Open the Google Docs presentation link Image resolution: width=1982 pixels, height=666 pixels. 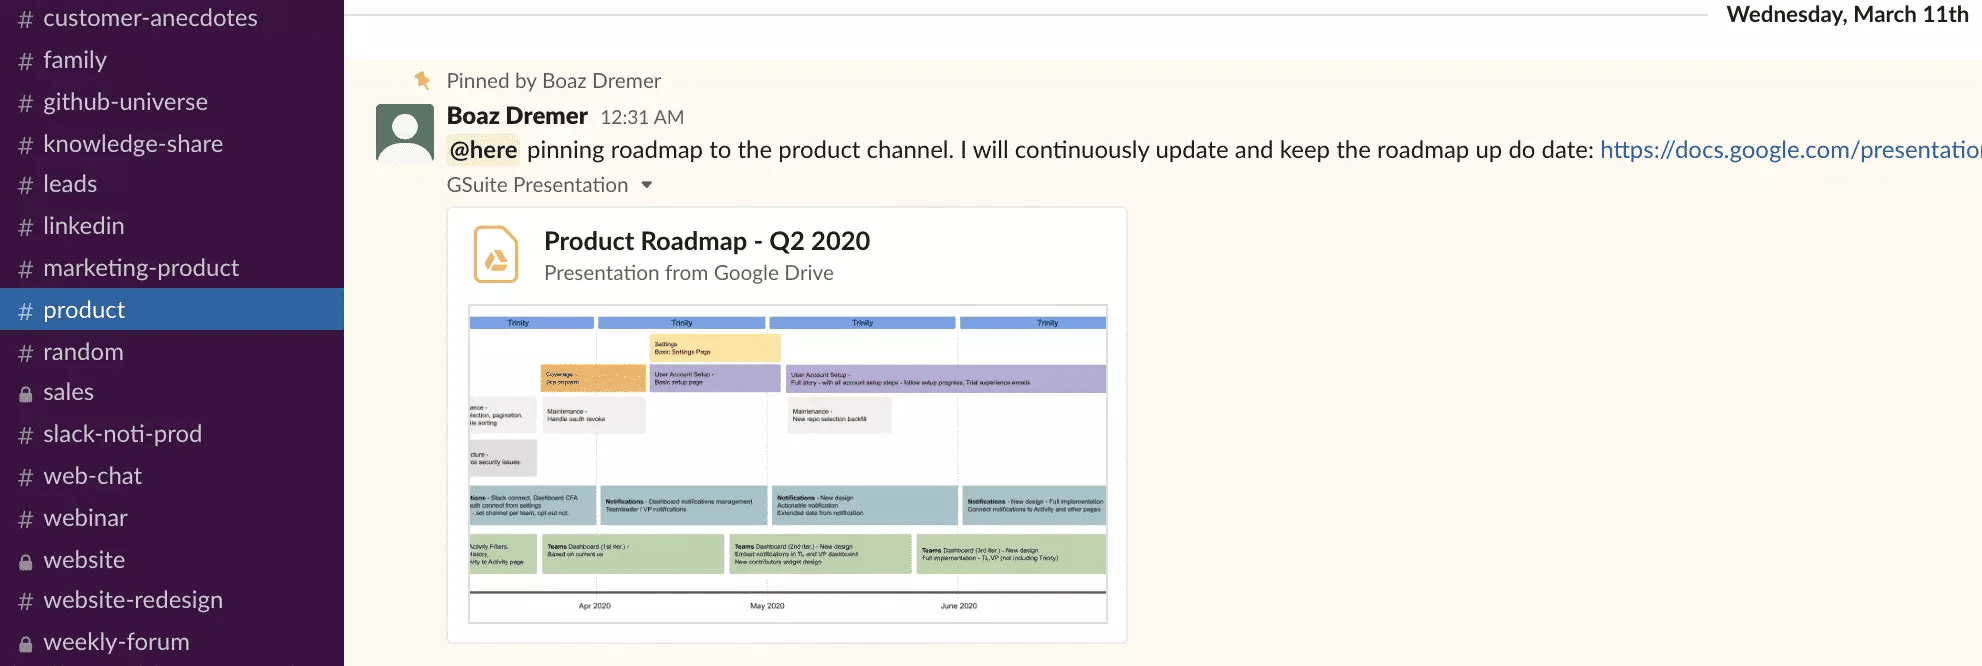click(1790, 149)
